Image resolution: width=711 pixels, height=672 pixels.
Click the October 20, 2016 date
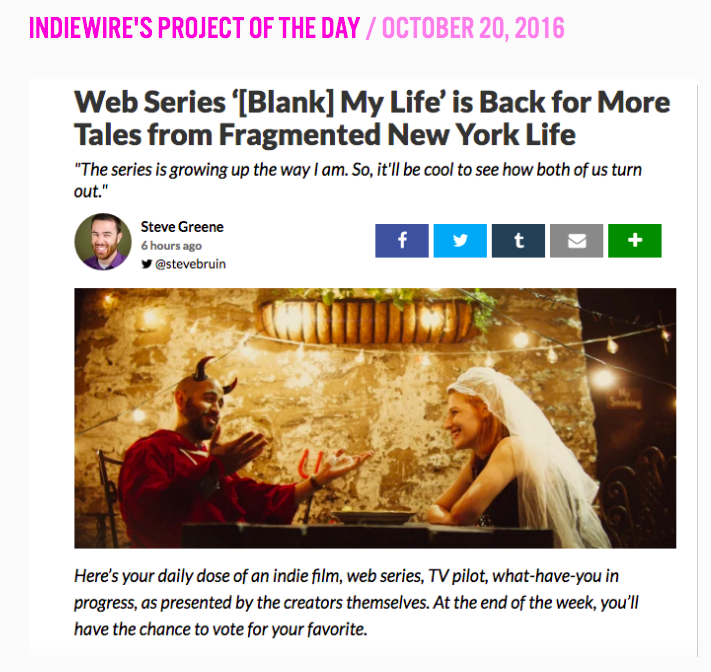[473, 28]
